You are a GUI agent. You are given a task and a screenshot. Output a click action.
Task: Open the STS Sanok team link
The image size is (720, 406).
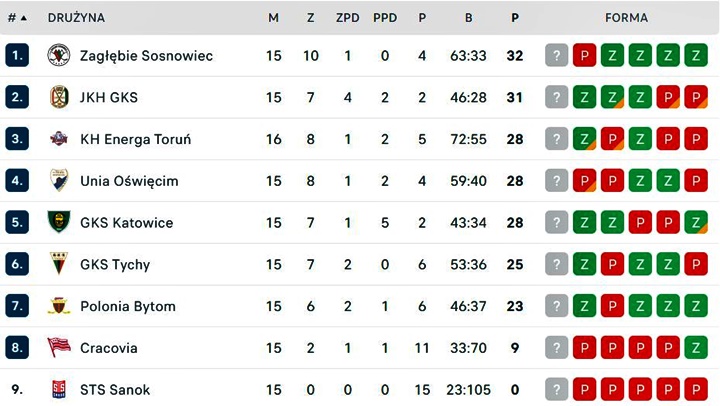point(115,390)
